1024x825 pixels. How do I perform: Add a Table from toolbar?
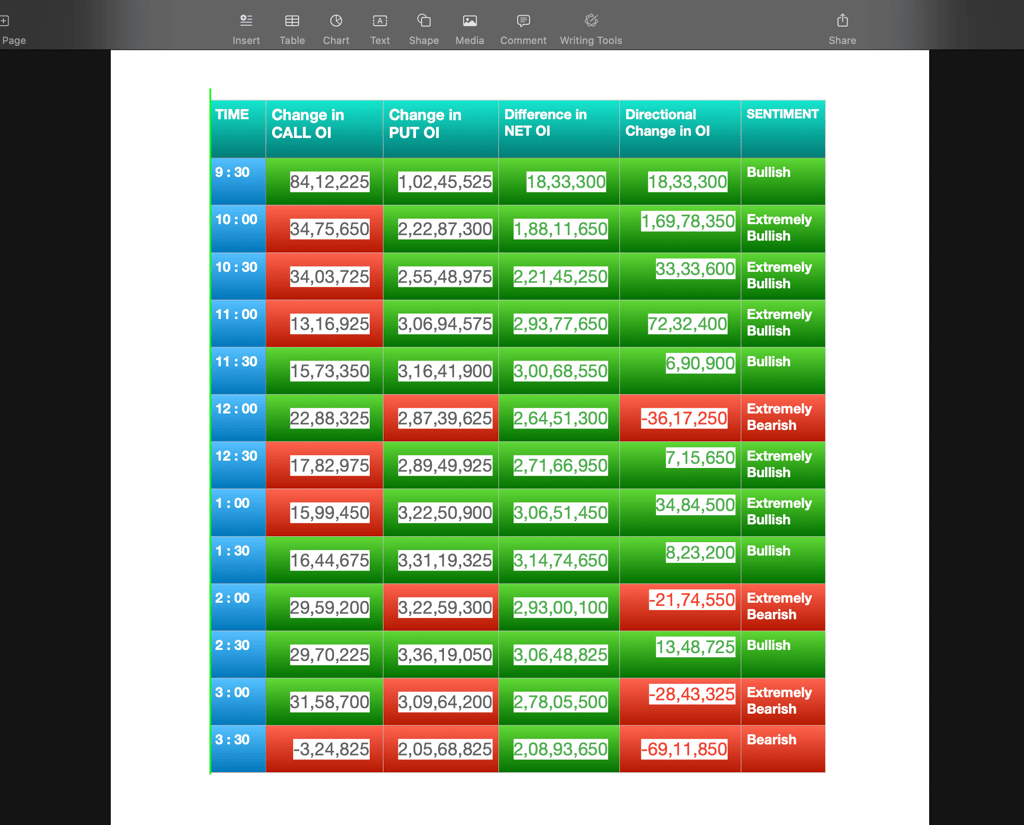click(x=292, y=29)
